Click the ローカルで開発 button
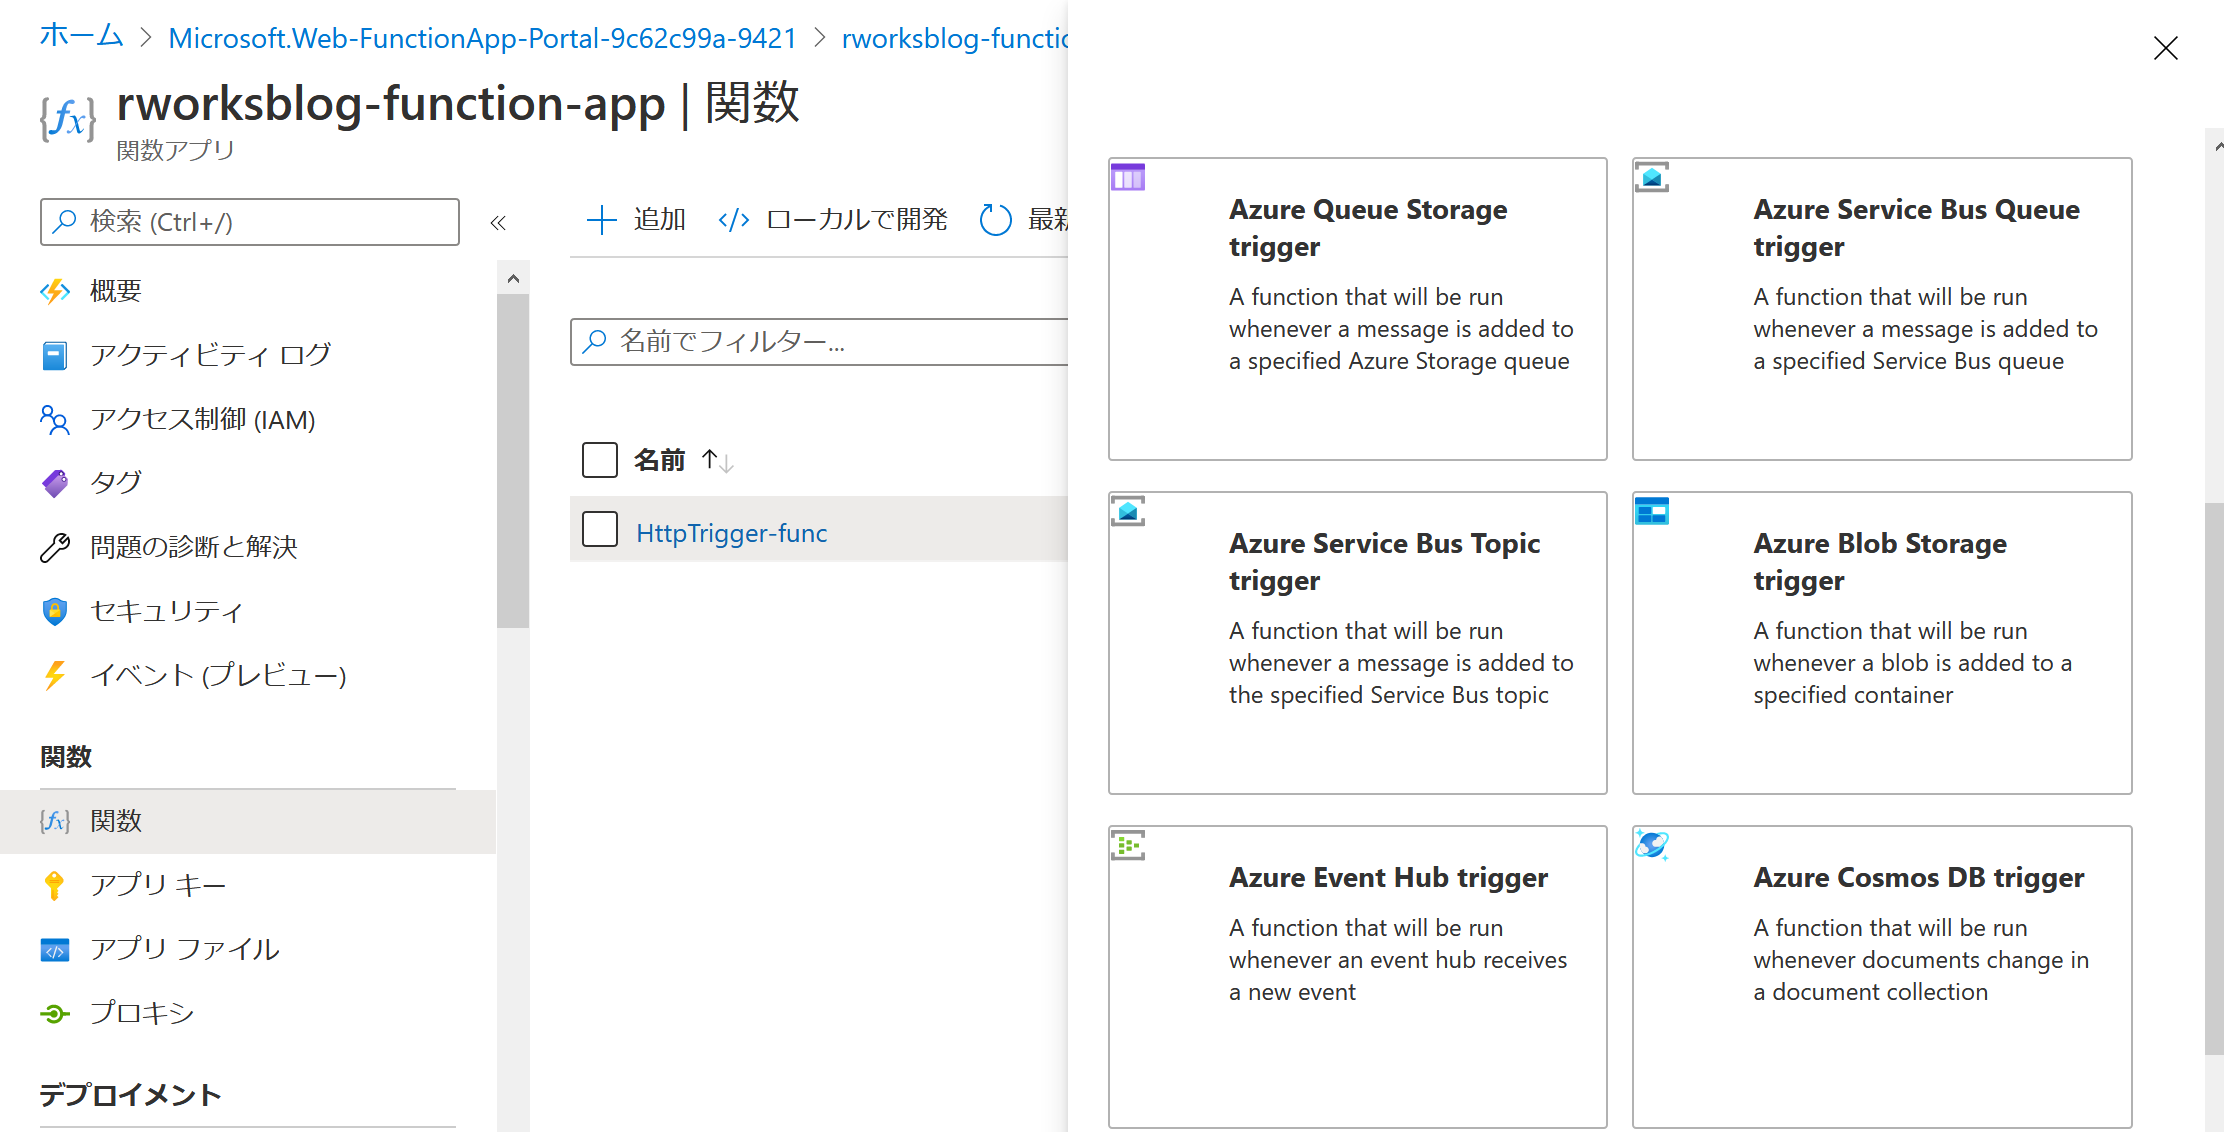 (833, 220)
